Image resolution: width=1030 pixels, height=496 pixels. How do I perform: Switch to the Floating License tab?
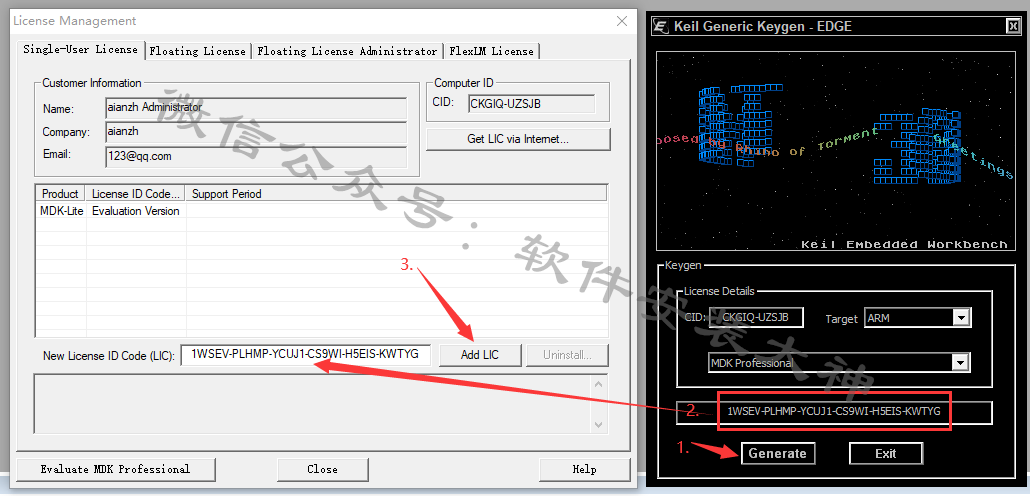(x=198, y=51)
